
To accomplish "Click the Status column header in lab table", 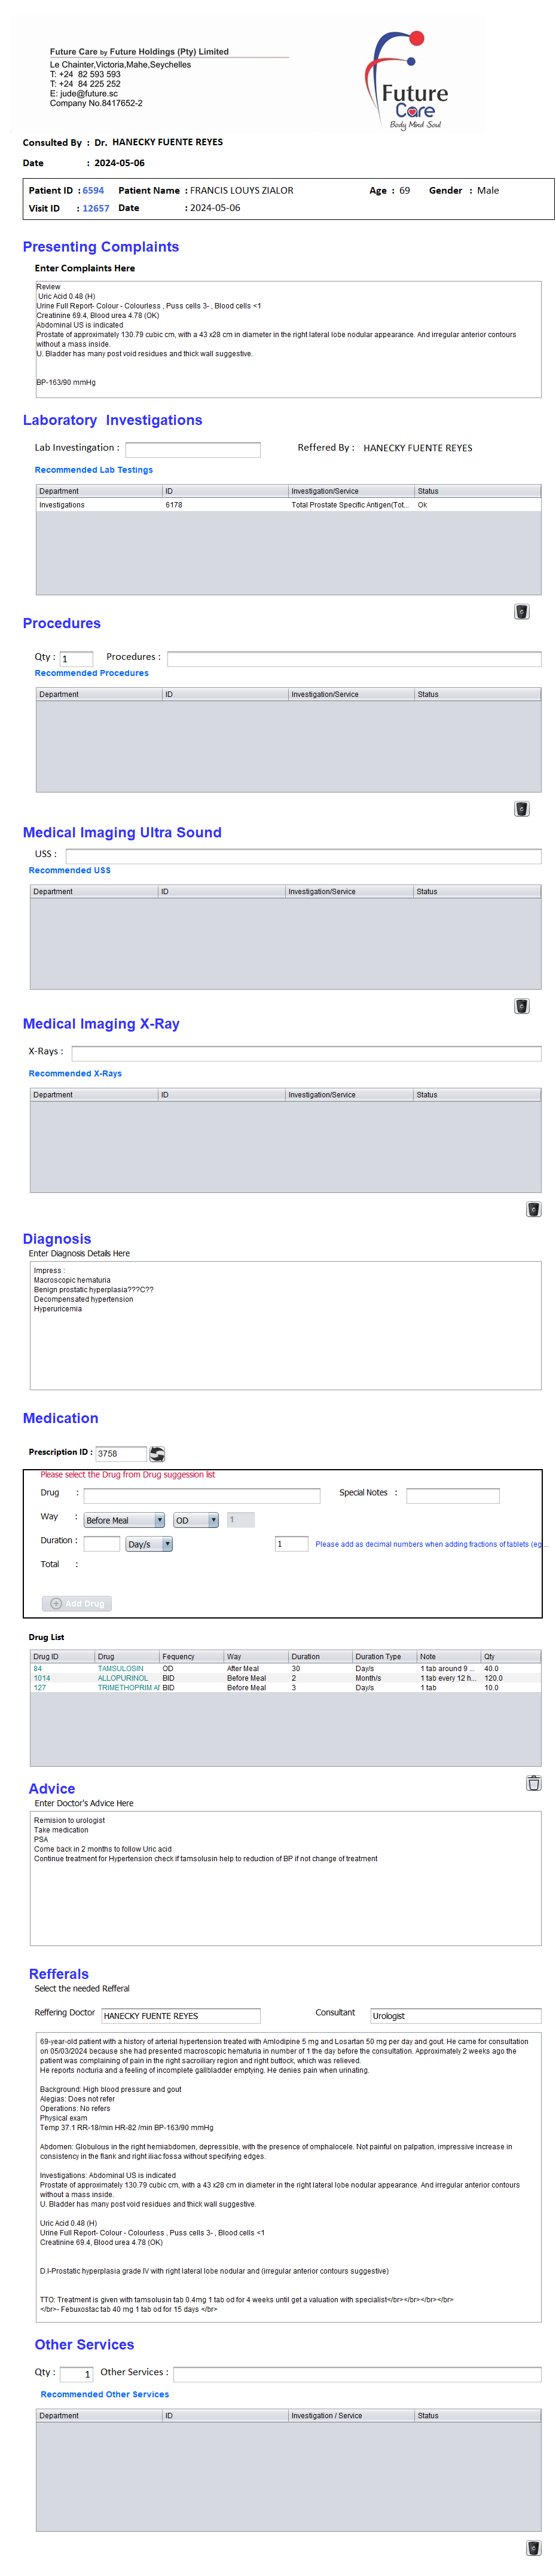I will (428, 491).
